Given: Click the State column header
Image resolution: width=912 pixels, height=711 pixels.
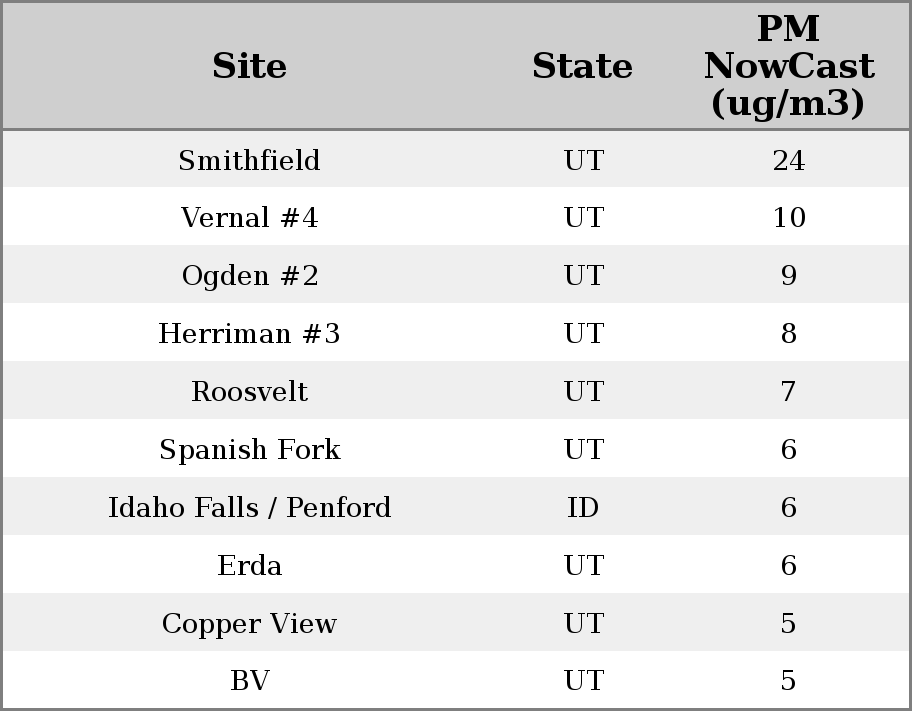Looking at the screenshot, I should (x=582, y=66).
